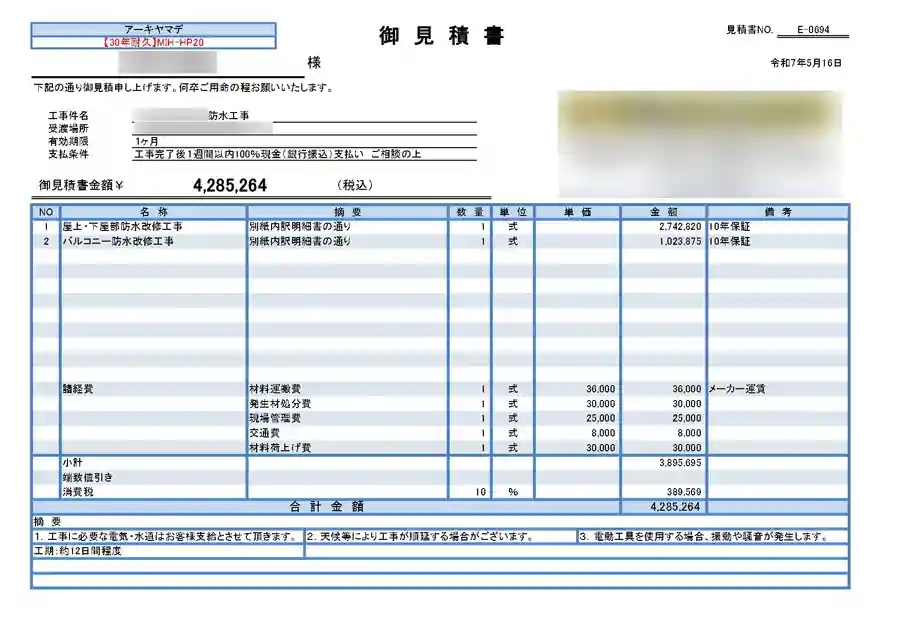
Task: Click the 工期：約12日間程度 cell
Action: [168, 551]
